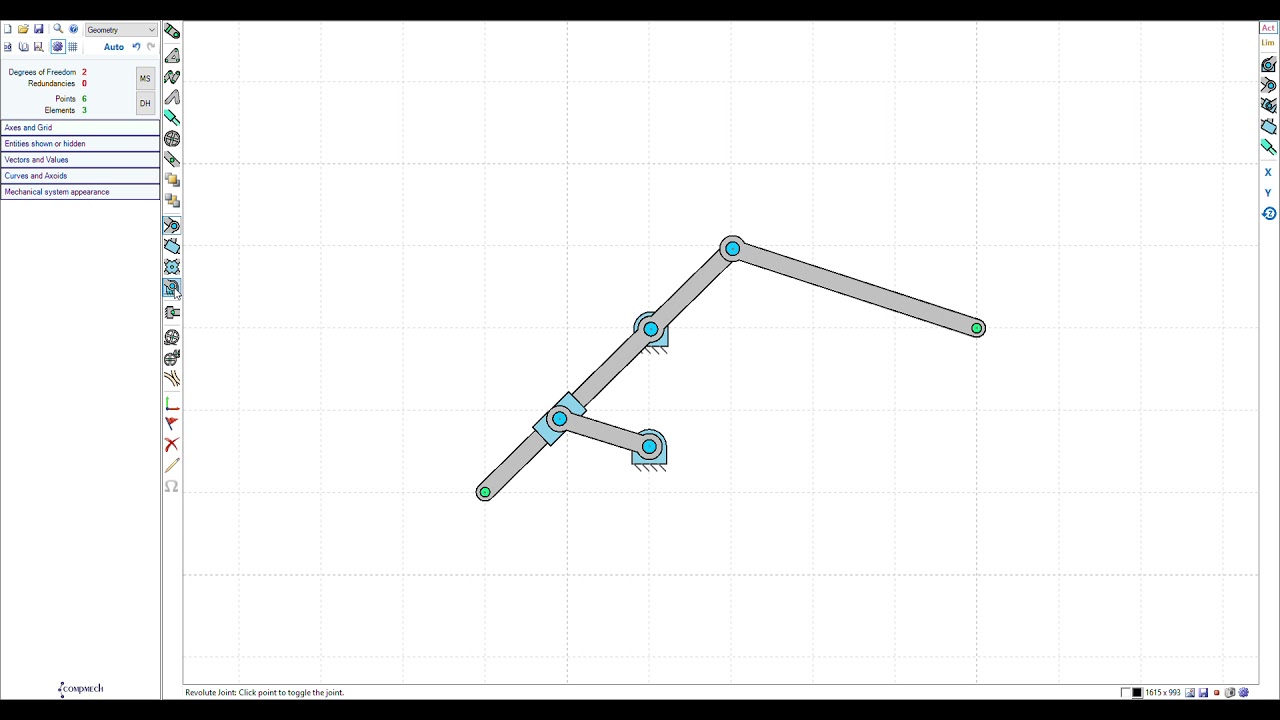This screenshot has height=720, width=1280.
Task: Create a new file from the toolbar
Action: click(8, 29)
